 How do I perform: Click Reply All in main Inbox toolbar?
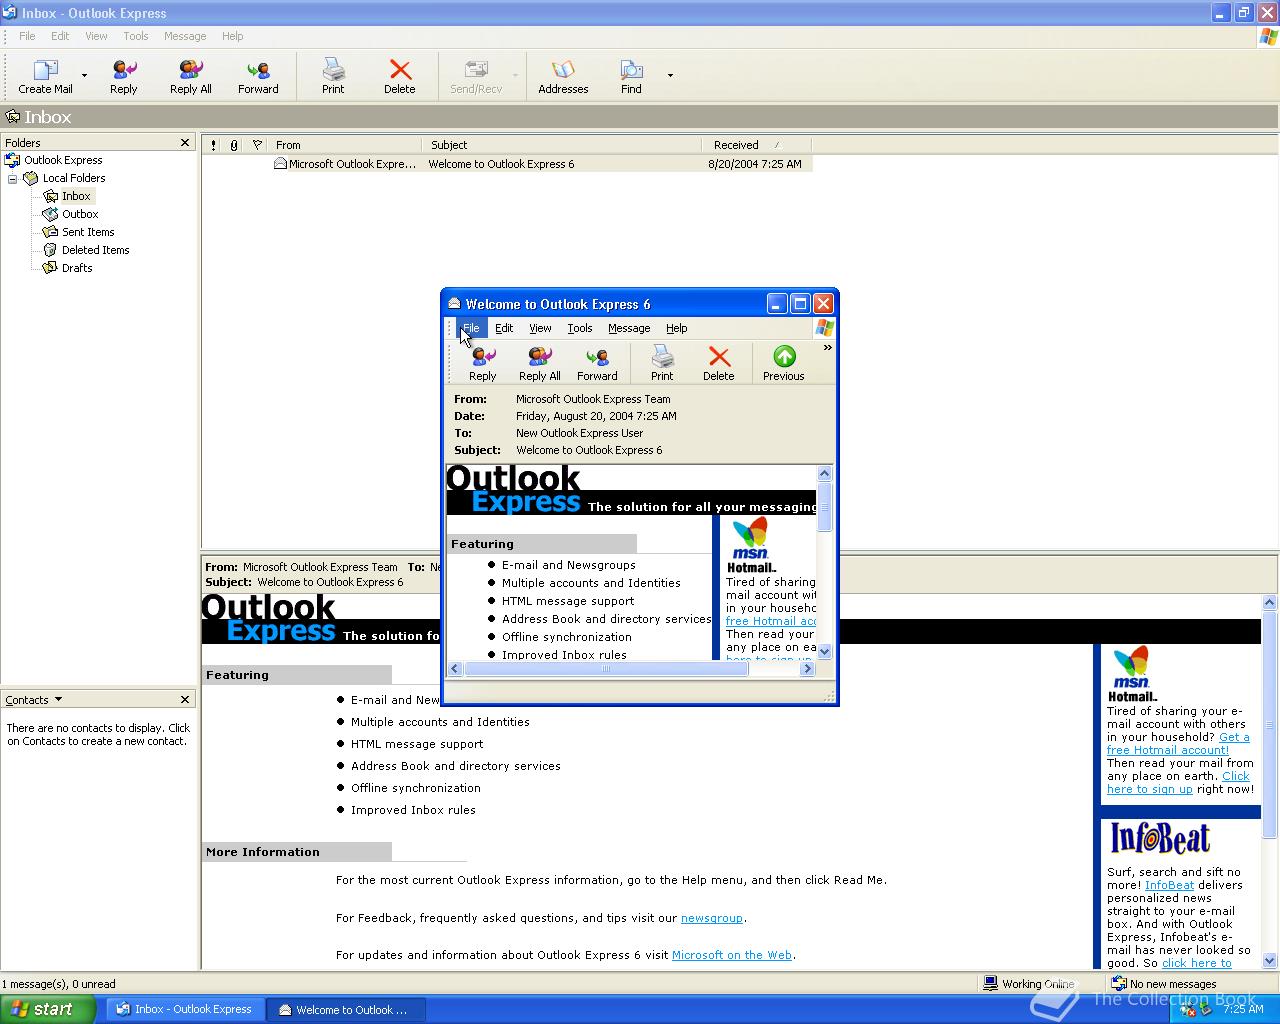pos(190,76)
